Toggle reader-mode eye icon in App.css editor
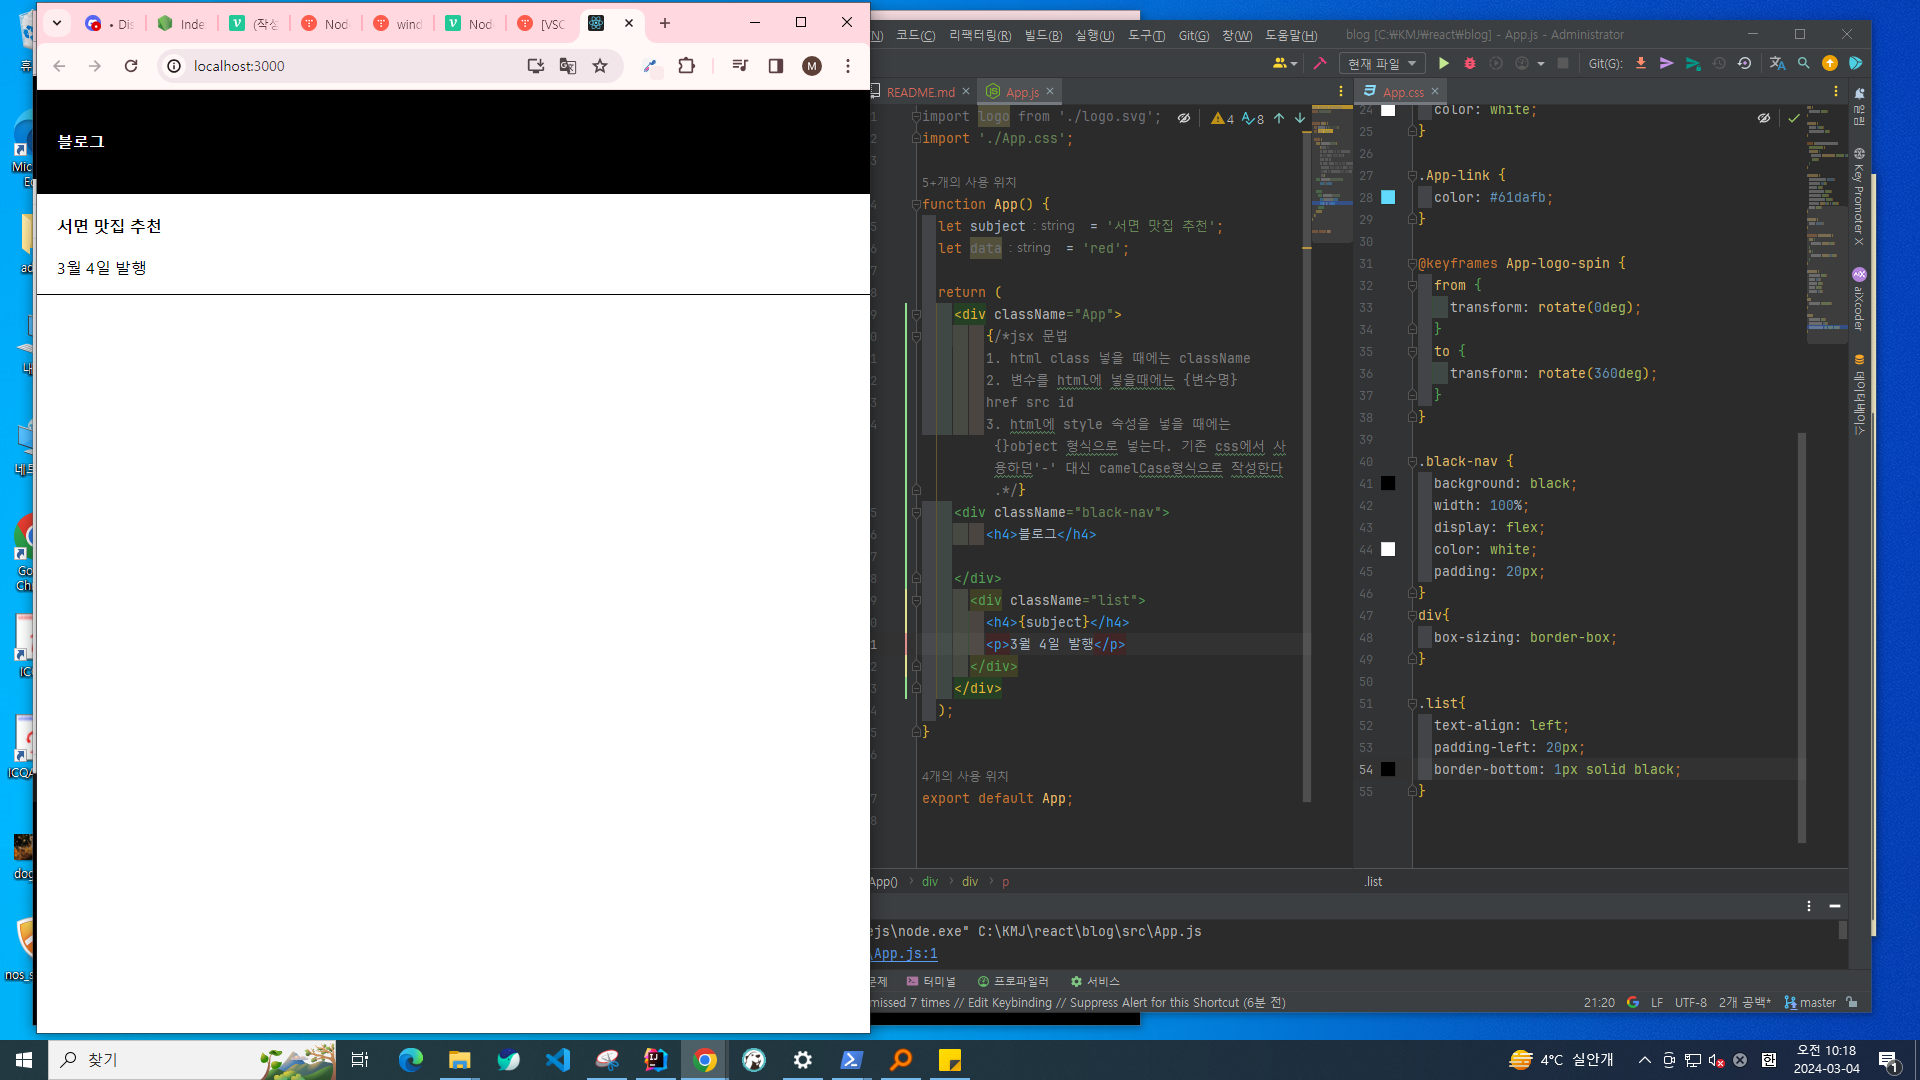 coord(1764,118)
